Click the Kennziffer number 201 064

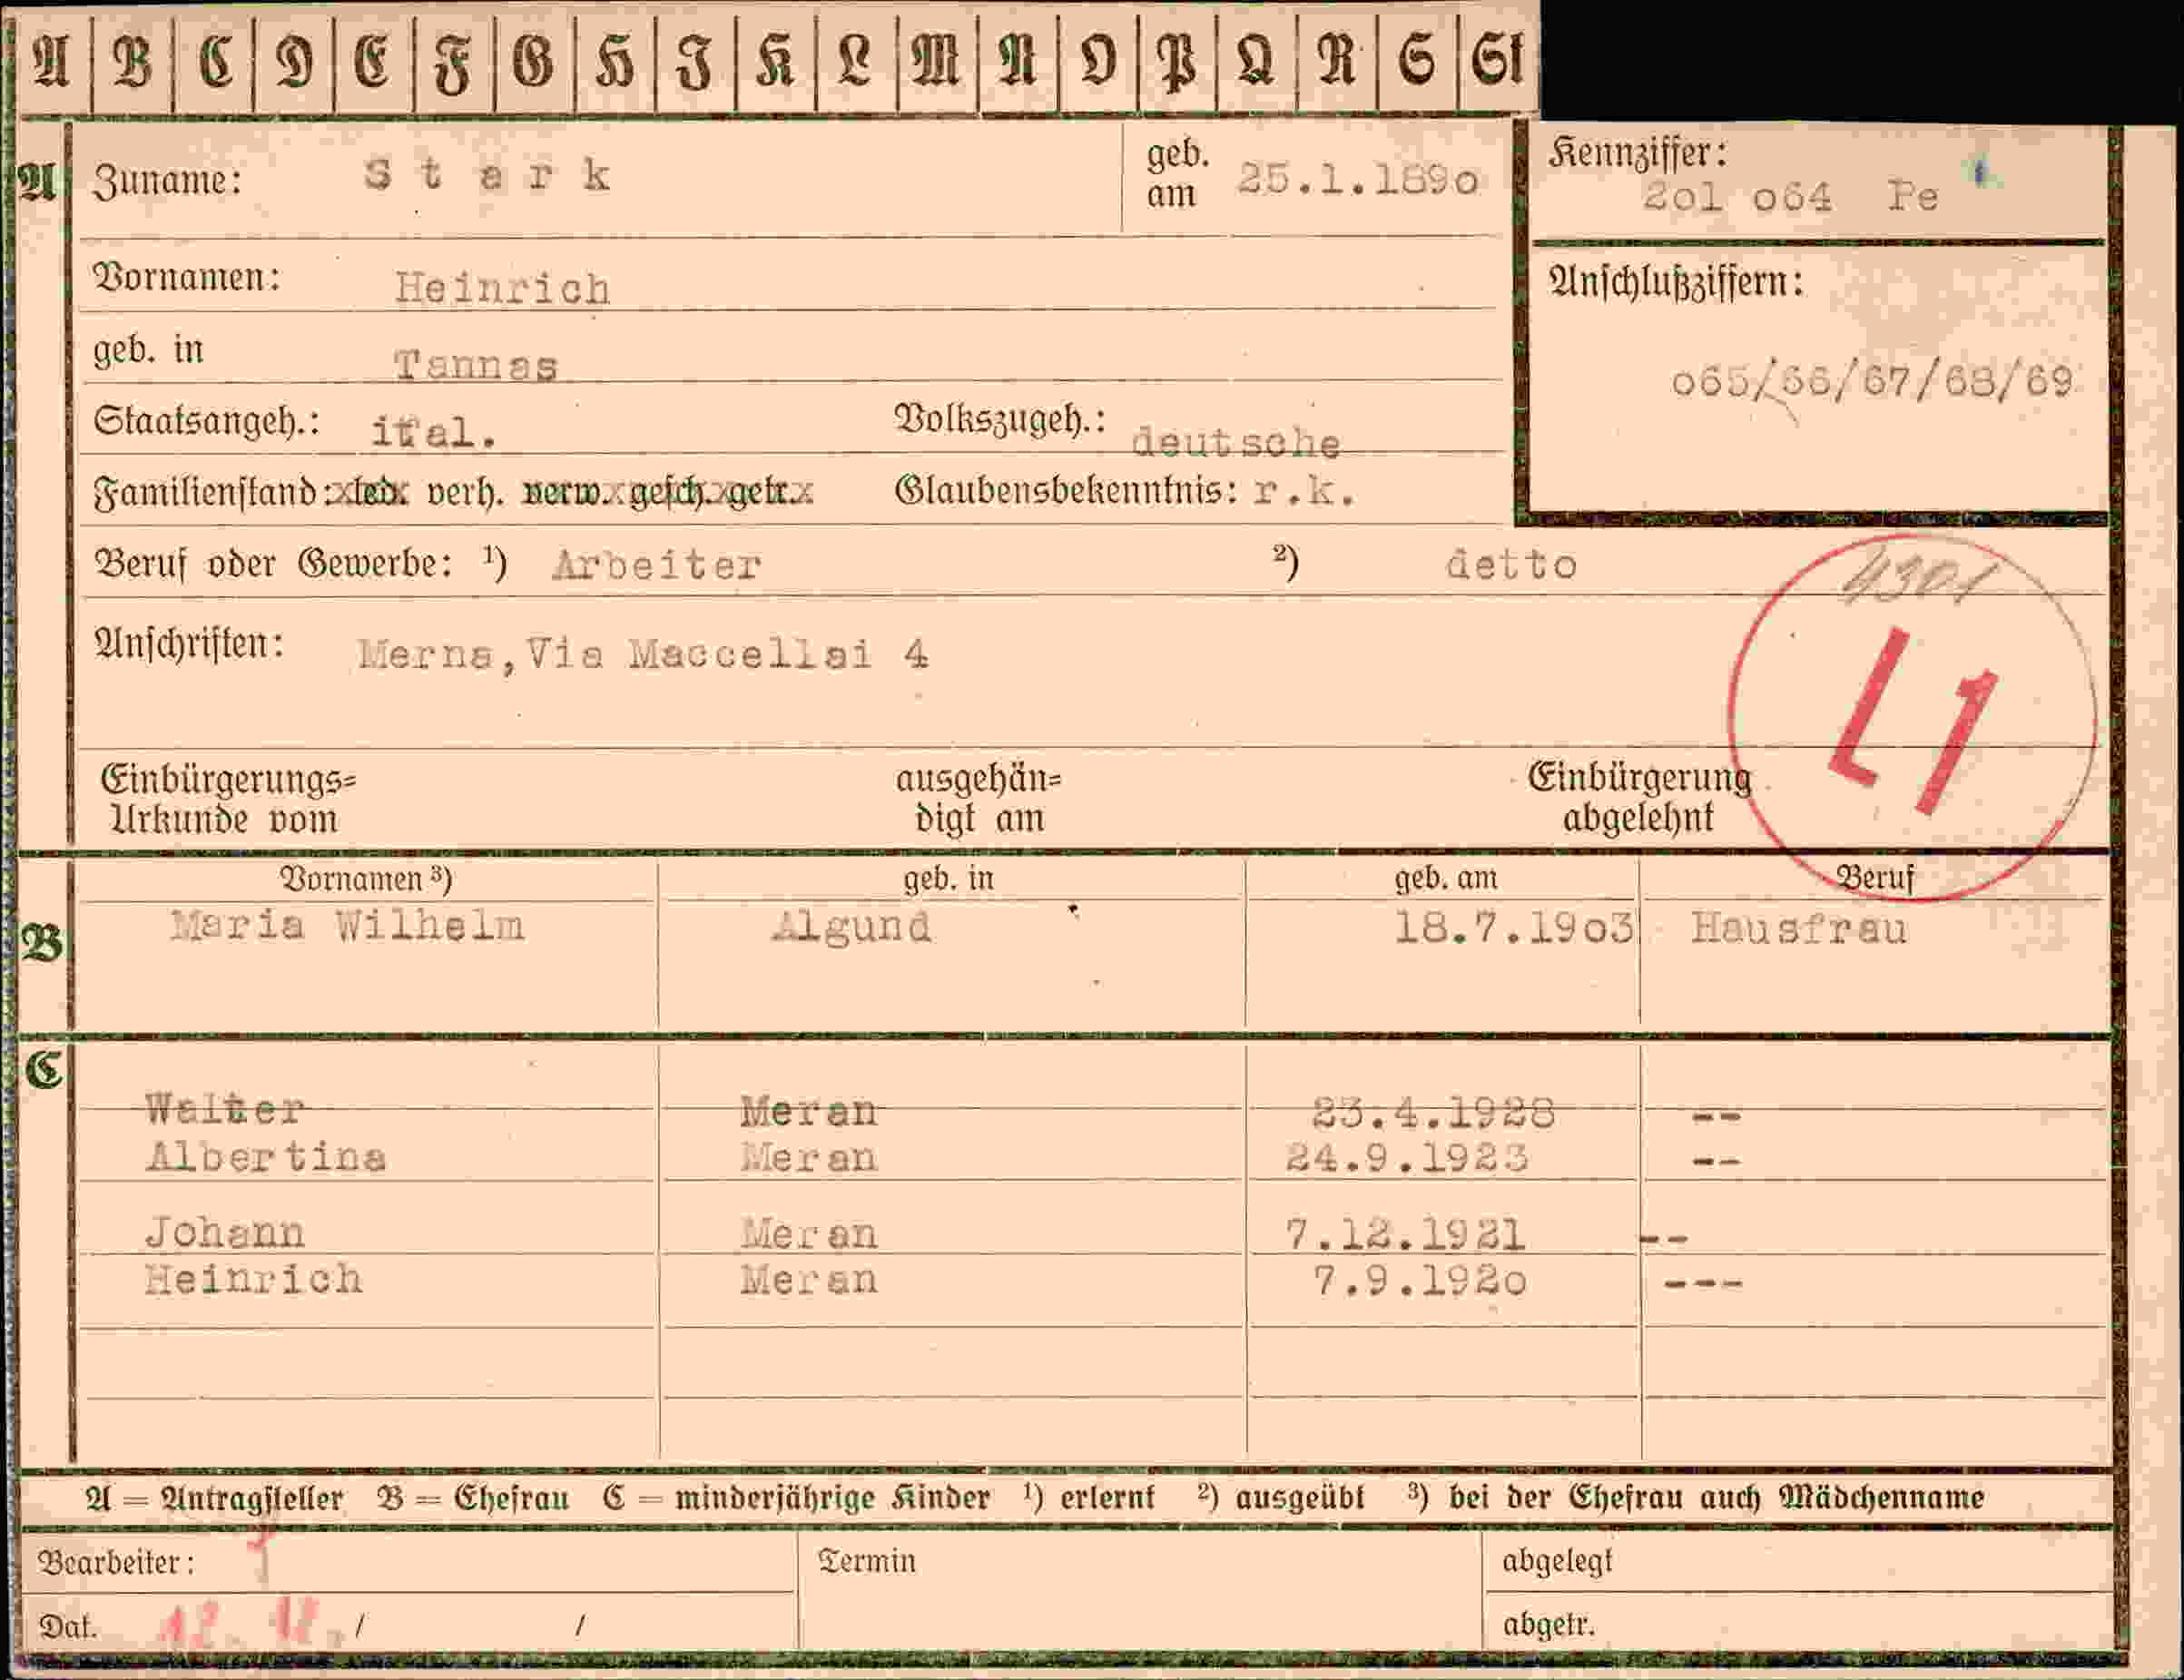click(x=1738, y=196)
